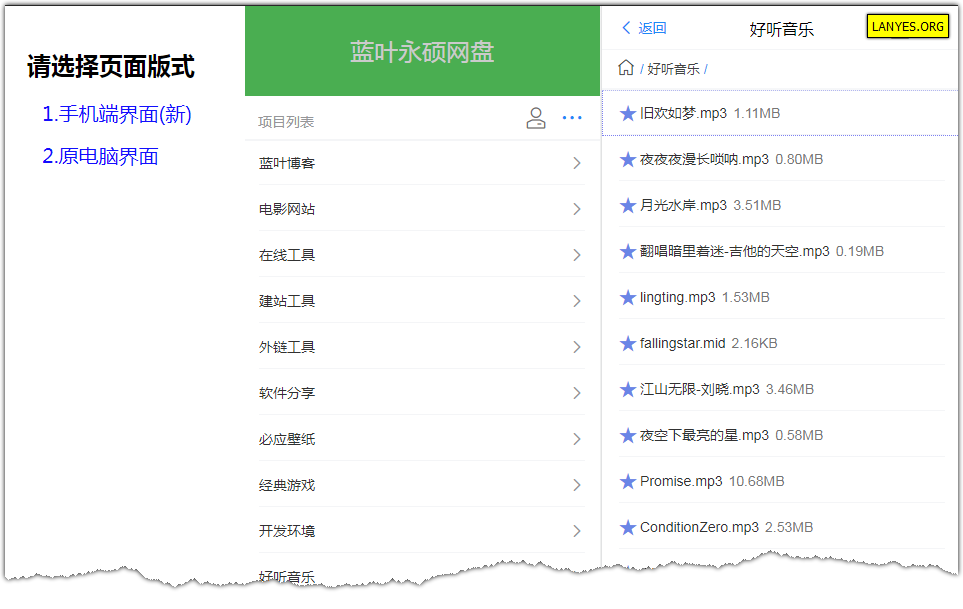Select 1.手机端界面(新) layout link
963x609 pixels.
tap(117, 114)
